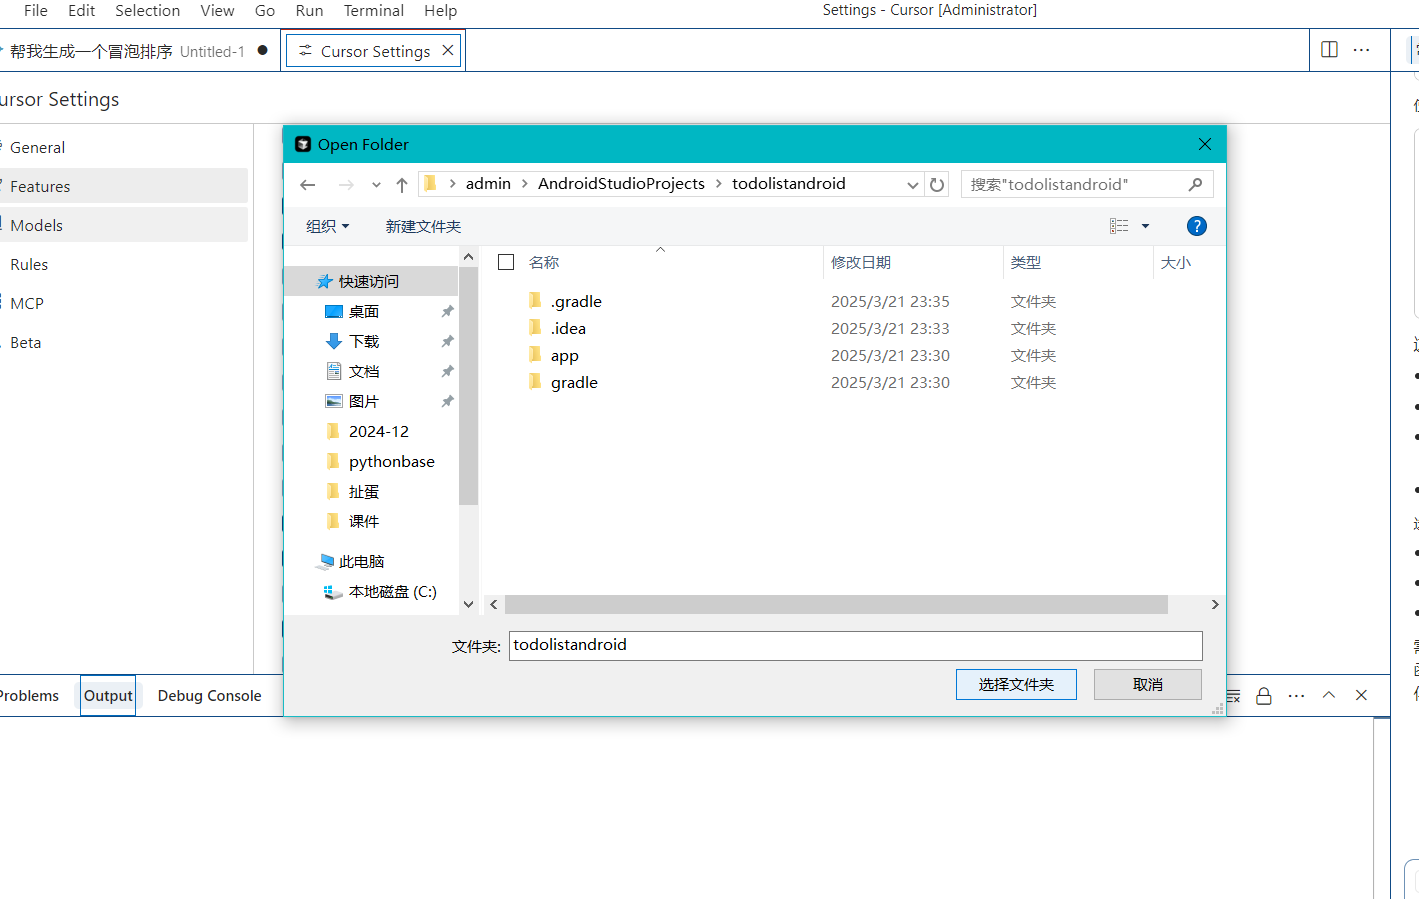Create a new folder via 新建文件夹
This screenshot has height=899, width=1419.
tap(423, 226)
